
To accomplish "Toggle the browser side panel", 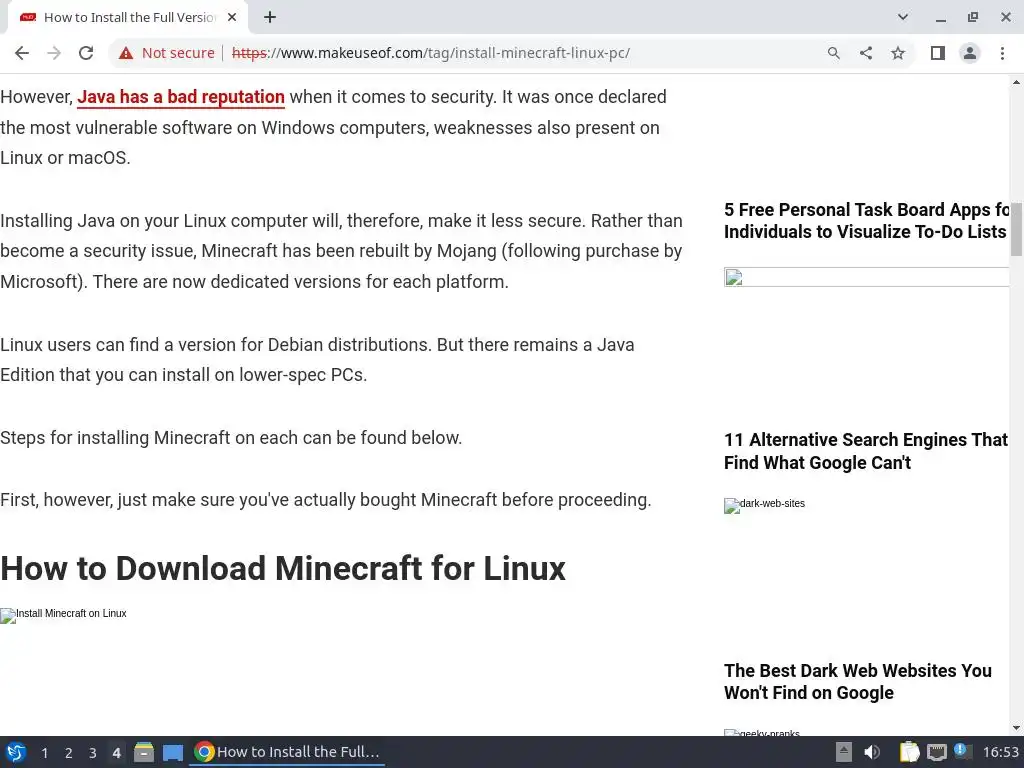I will [x=938, y=53].
